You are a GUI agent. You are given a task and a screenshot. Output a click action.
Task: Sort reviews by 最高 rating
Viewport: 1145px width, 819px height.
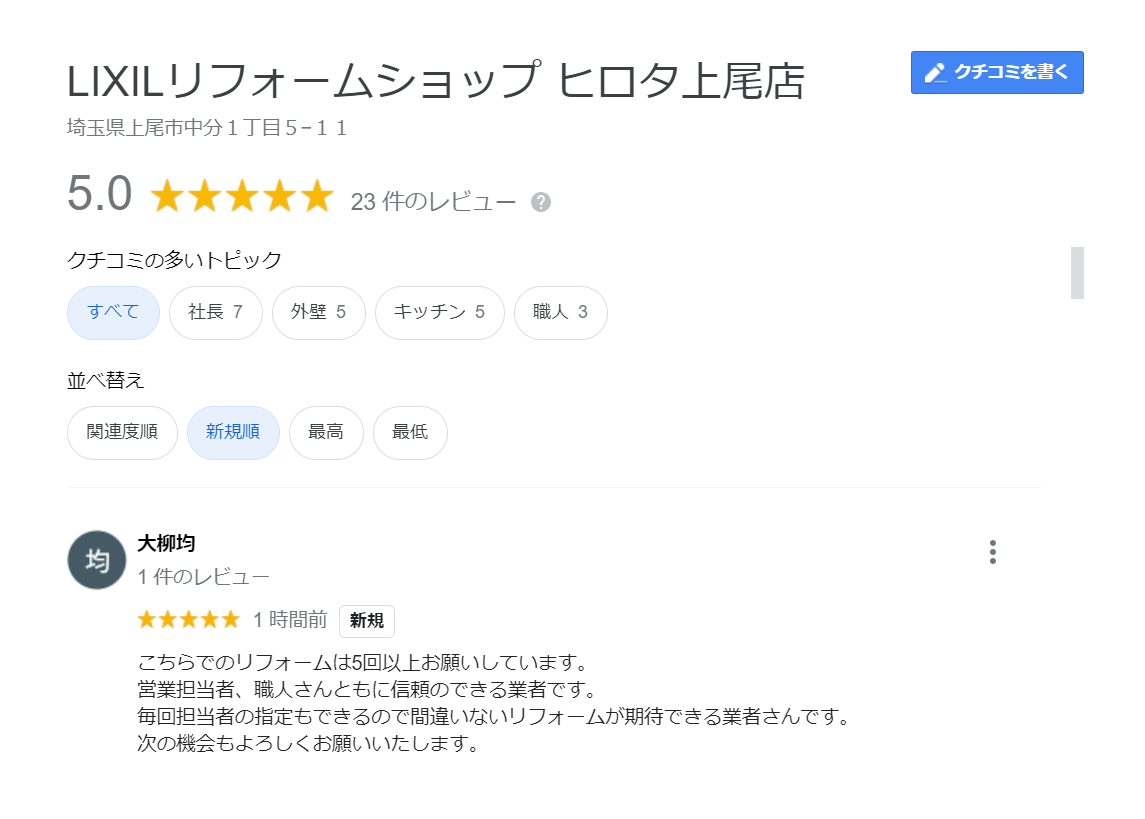326,432
